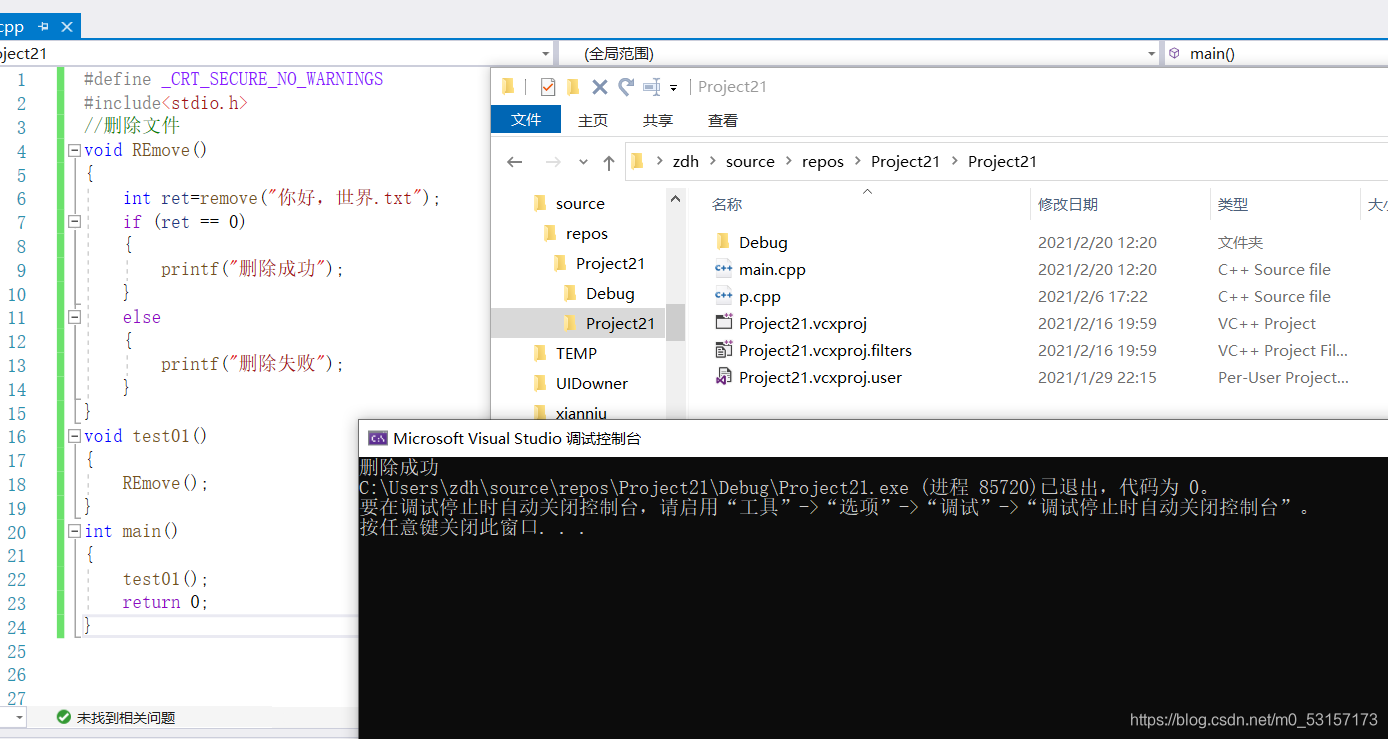This screenshot has width=1388, height=739.
Task: Go back with Explorer back arrow
Action: click(515, 162)
